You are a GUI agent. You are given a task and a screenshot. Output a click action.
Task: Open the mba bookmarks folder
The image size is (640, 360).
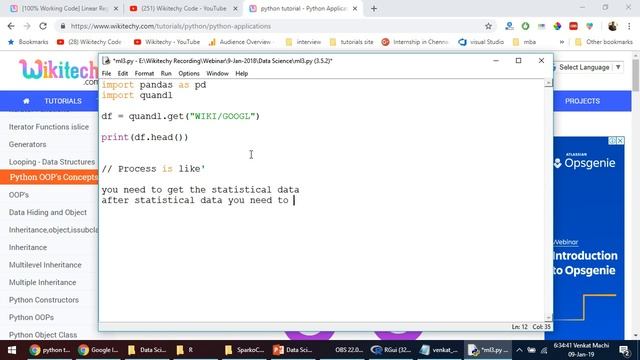(524, 42)
